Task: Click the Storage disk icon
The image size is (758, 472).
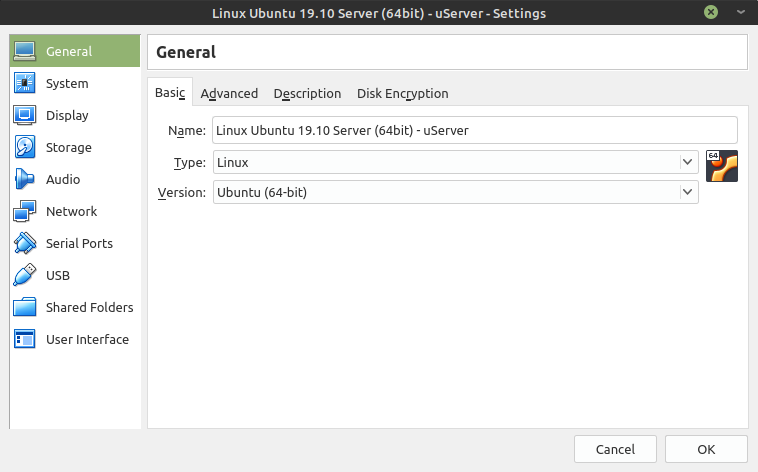Action: (x=24, y=147)
